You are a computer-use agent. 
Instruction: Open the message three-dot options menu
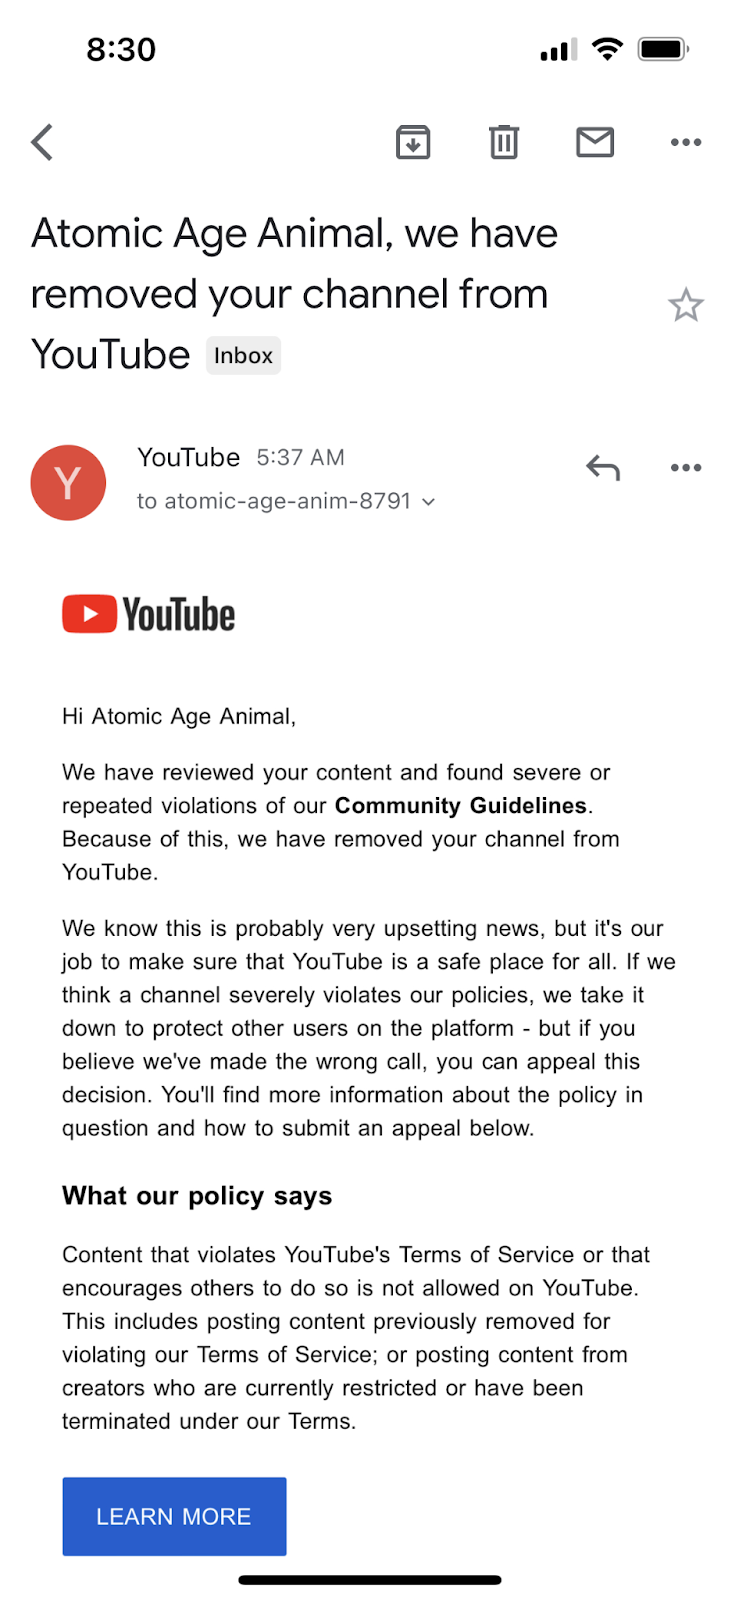coord(686,467)
